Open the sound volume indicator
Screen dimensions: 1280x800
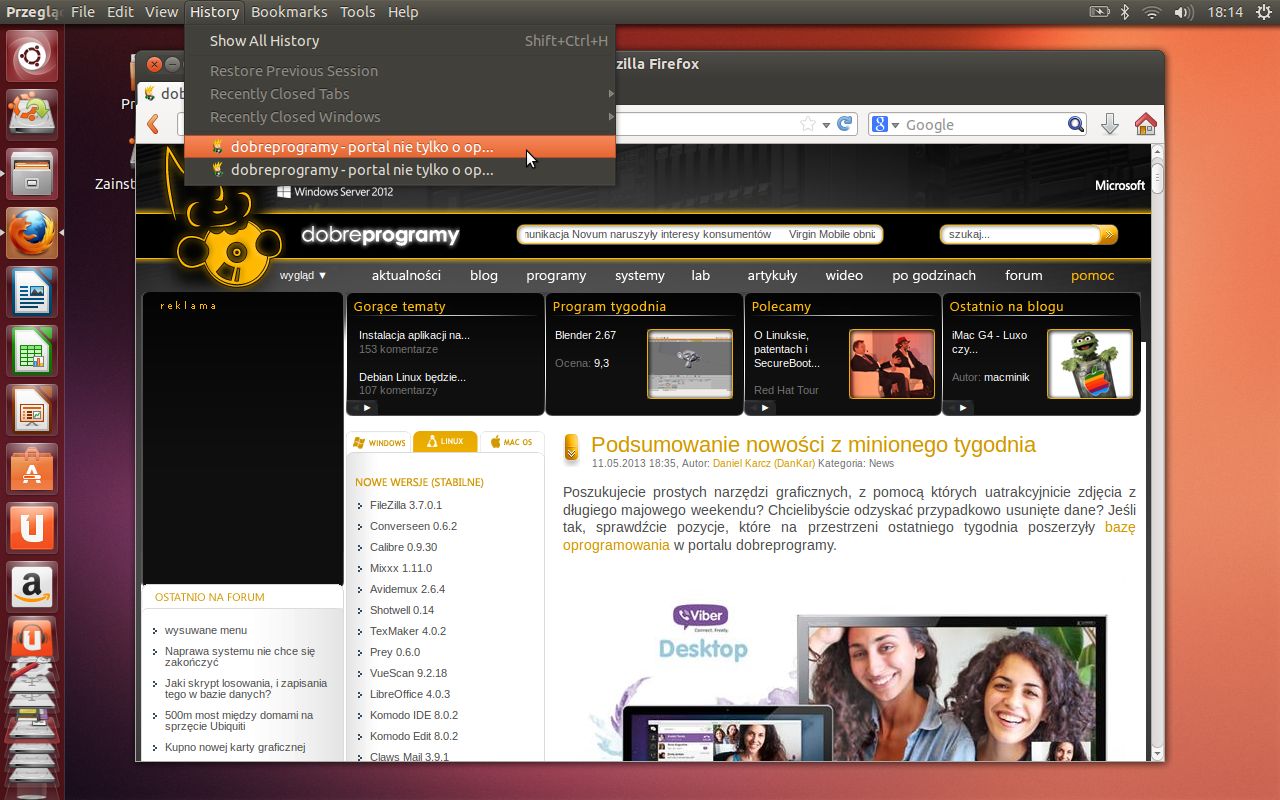pos(1183,12)
